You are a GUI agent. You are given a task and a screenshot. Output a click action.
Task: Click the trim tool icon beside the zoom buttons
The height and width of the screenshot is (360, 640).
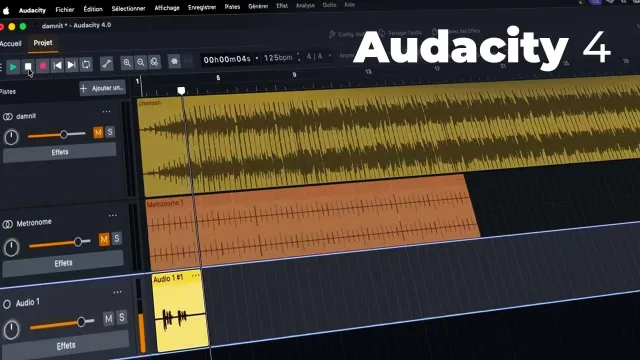click(174, 62)
